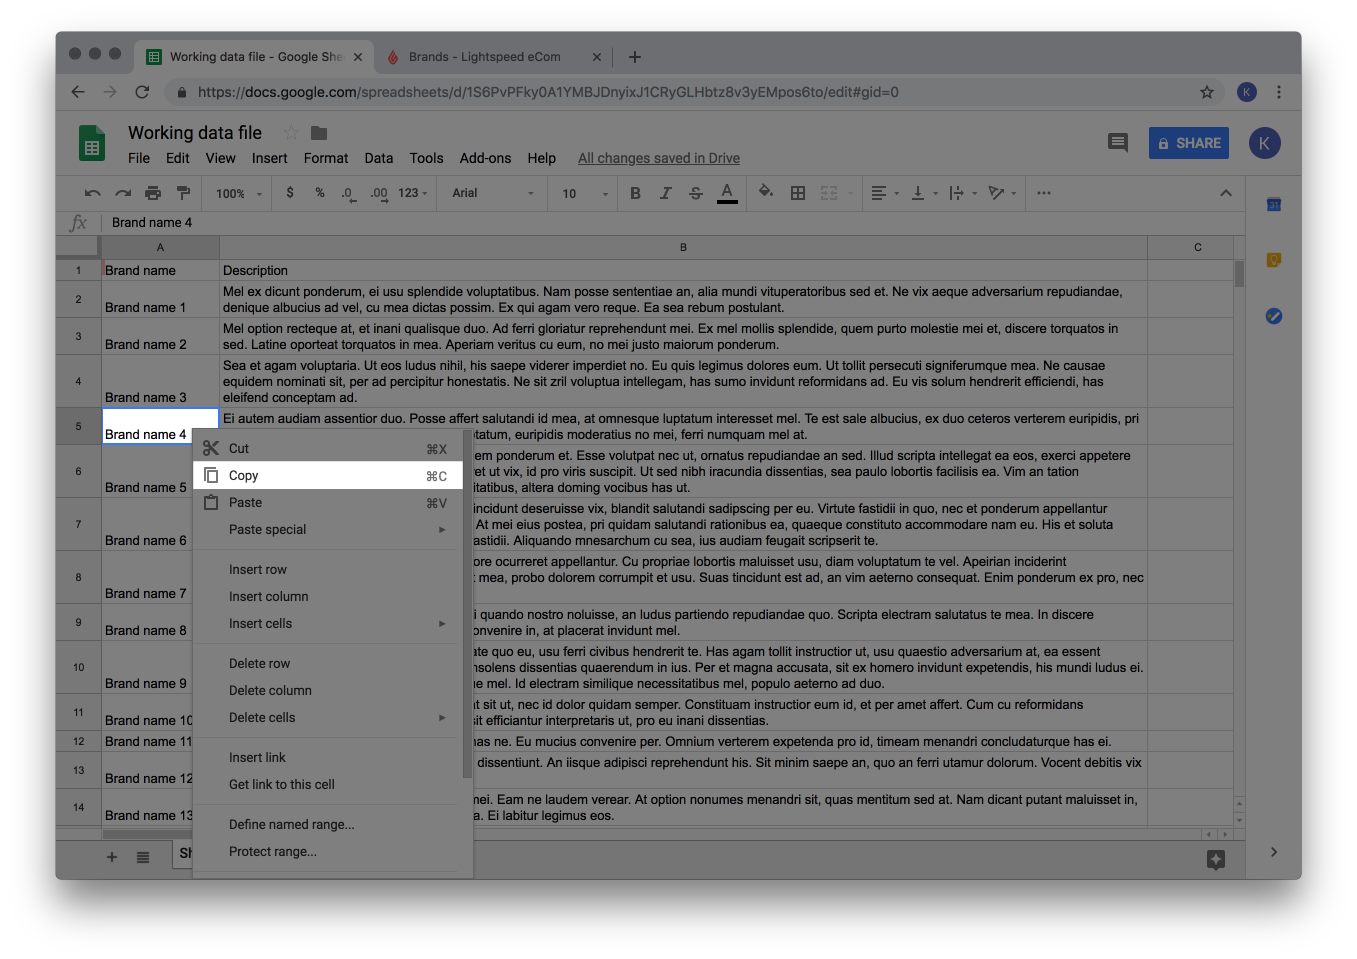This screenshot has height=959, width=1357.
Task: Click the Explore icon at bottom right
Action: [x=1216, y=859]
